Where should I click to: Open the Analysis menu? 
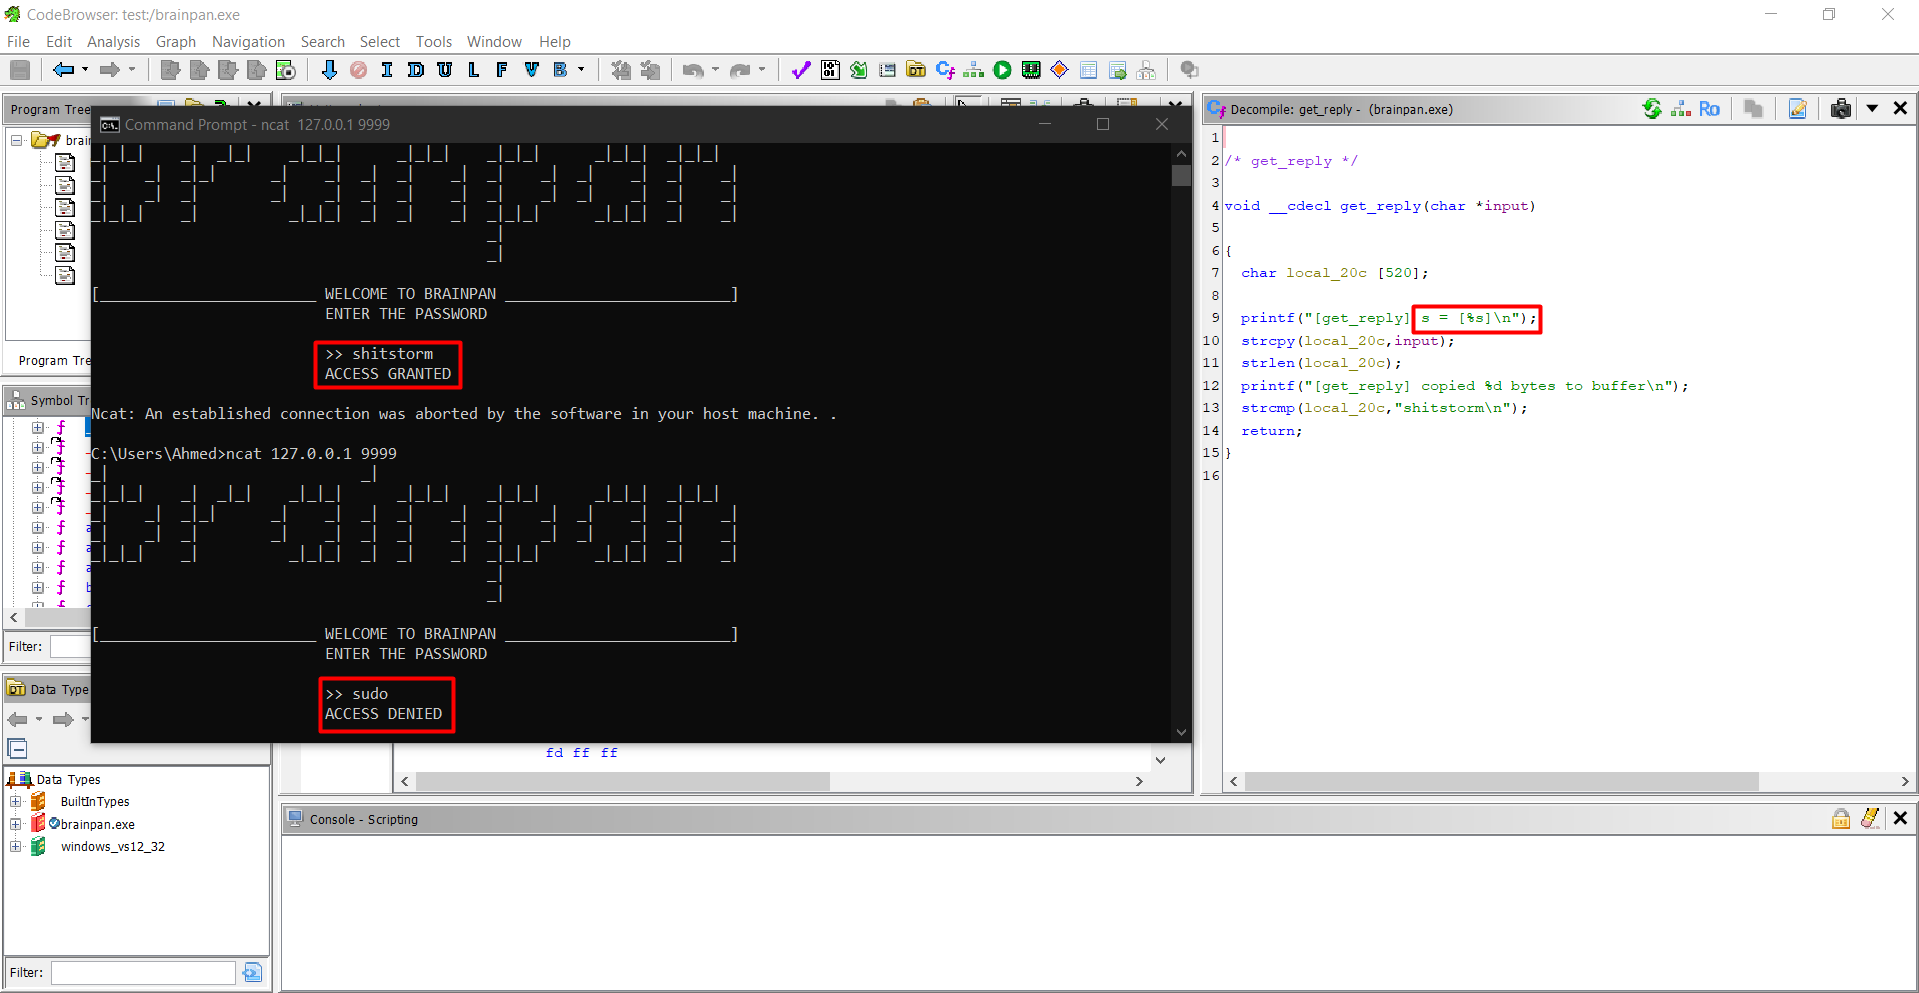113,42
